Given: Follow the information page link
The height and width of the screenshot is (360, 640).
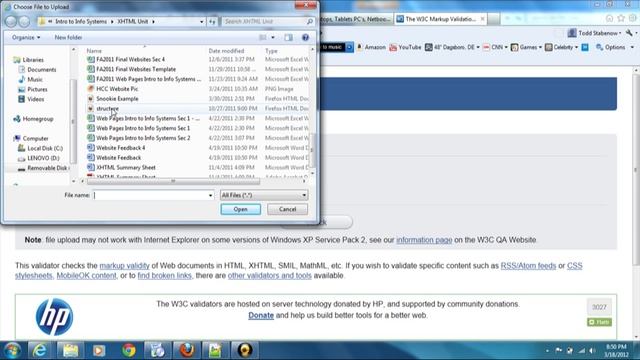Looking at the screenshot, I should coord(424,240).
